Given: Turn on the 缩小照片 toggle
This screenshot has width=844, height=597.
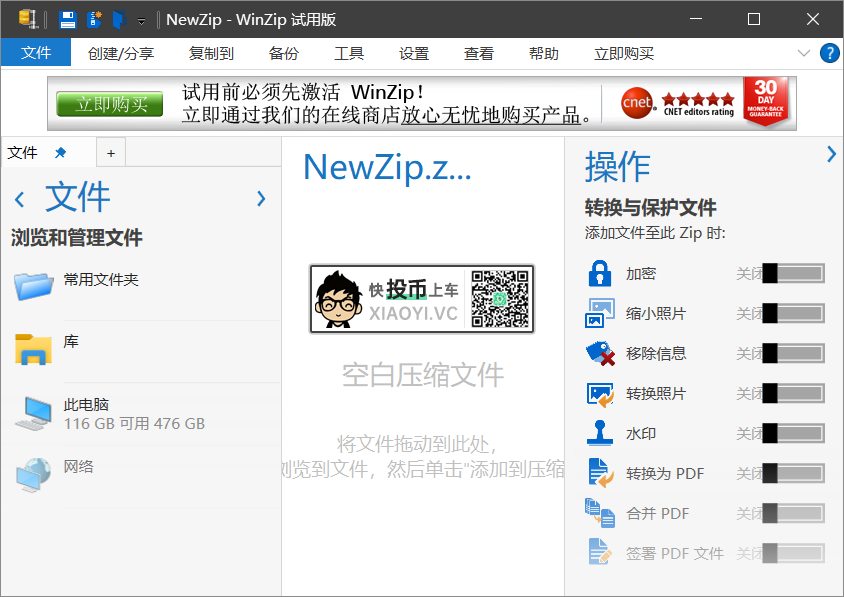Looking at the screenshot, I should [x=793, y=313].
